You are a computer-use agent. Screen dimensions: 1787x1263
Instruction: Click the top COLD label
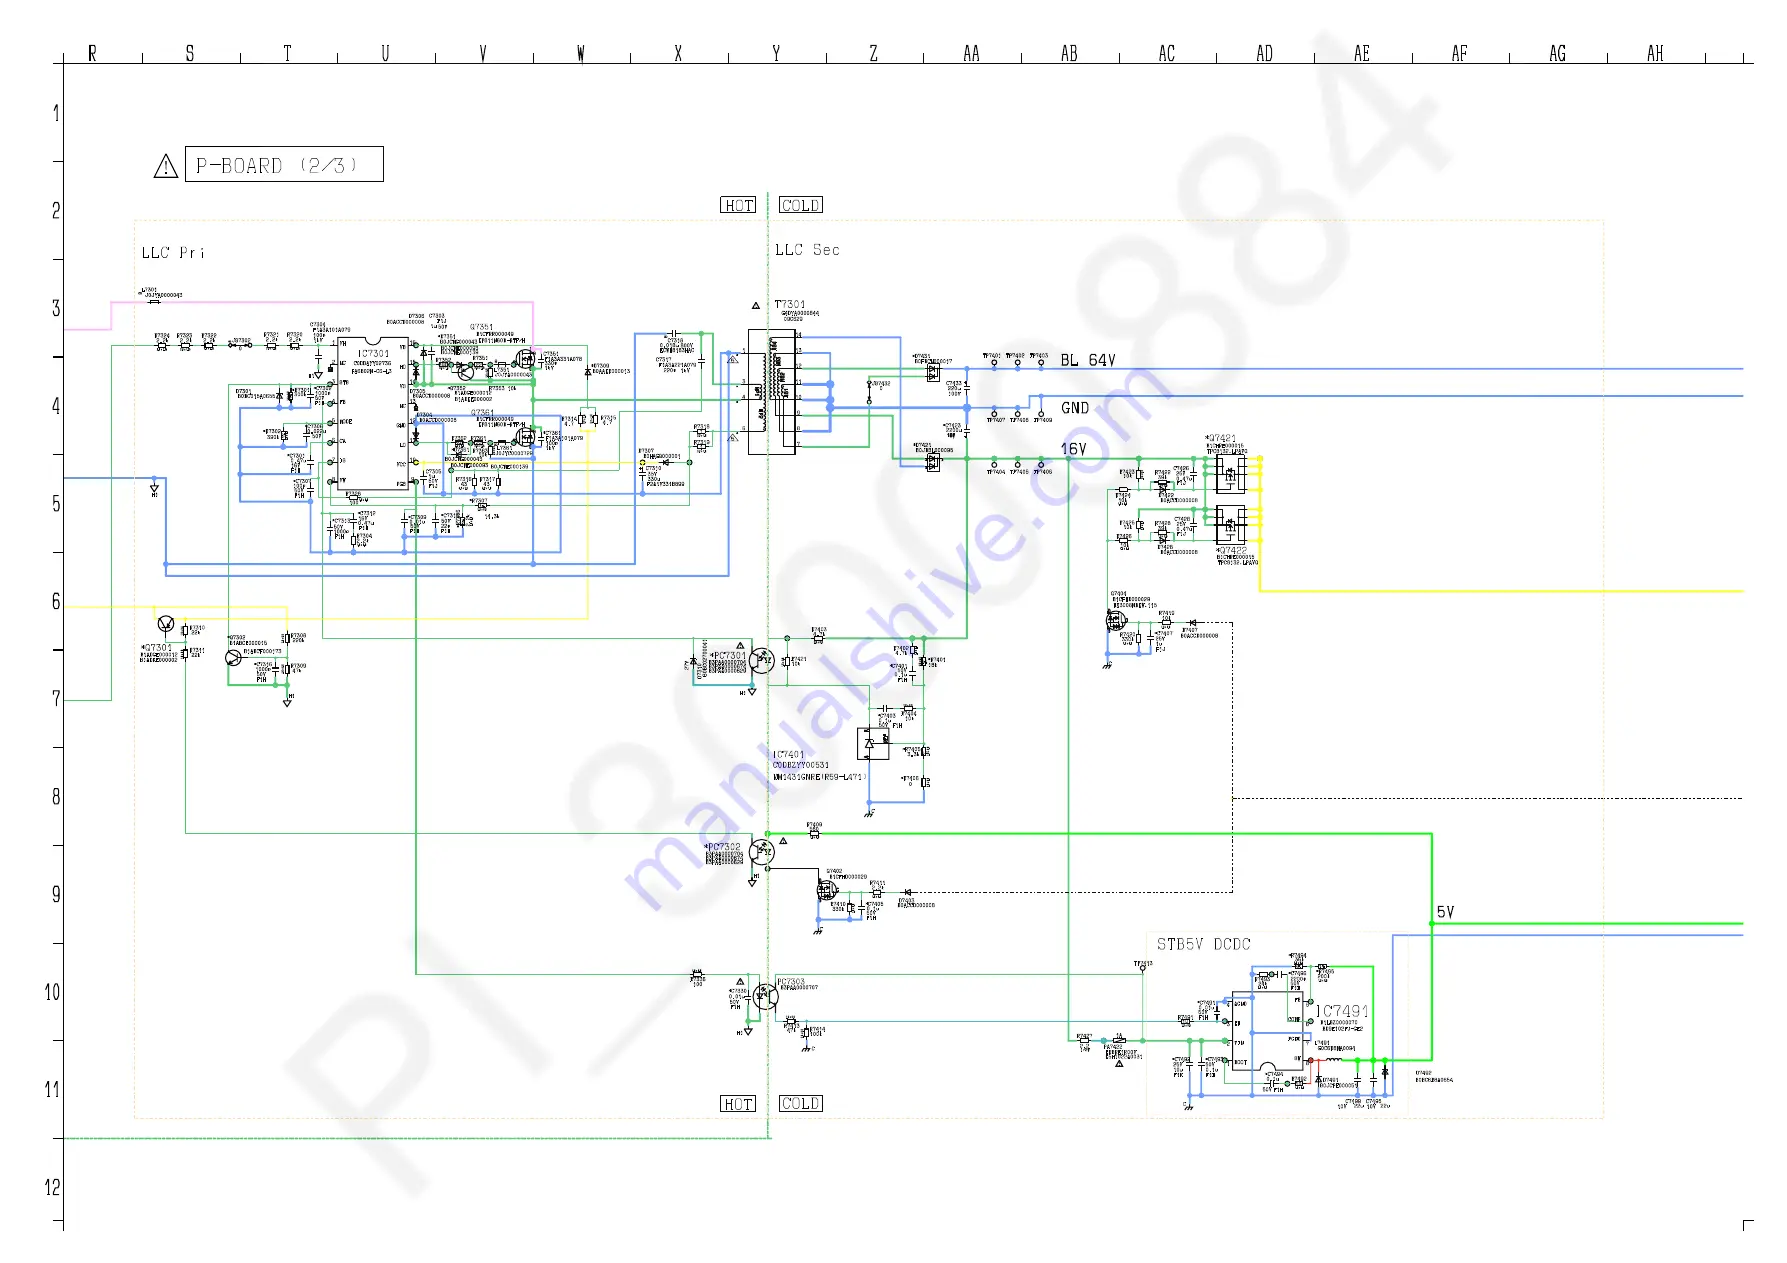pyautogui.click(x=801, y=205)
